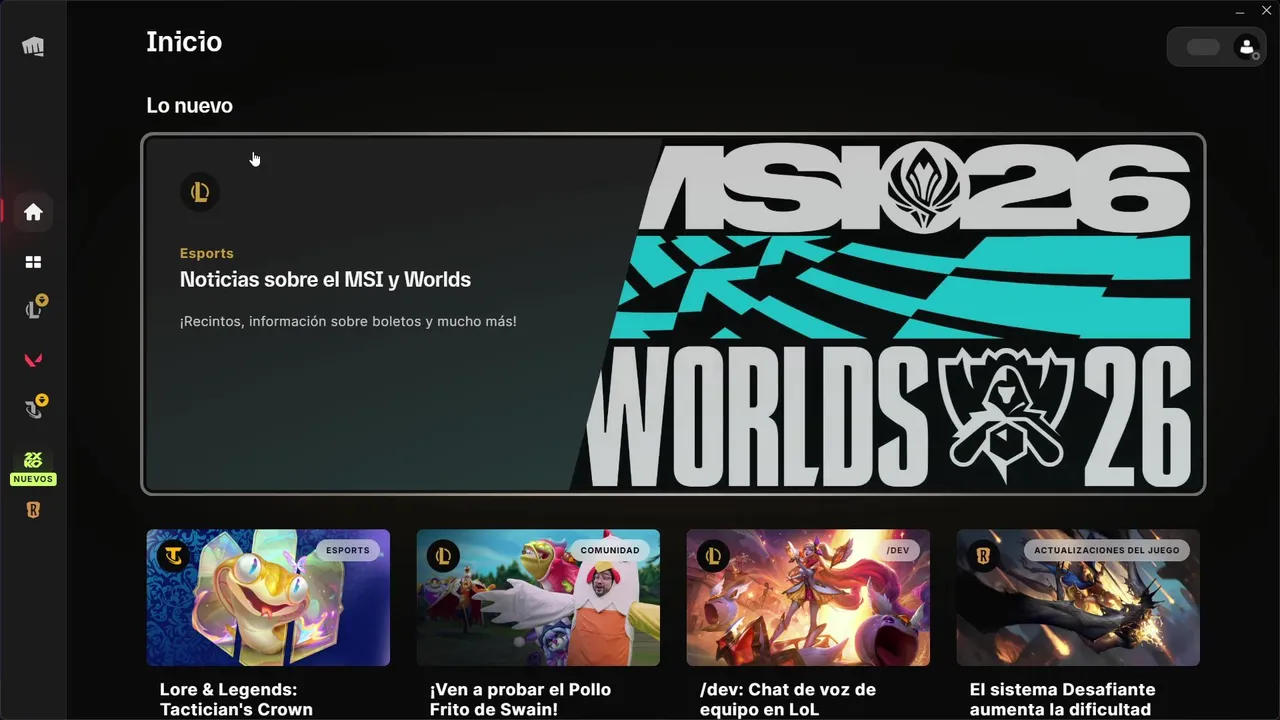1280x720 pixels.
Task: Click the League icon on the Pollo Frito card
Action: [x=443, y=556]
